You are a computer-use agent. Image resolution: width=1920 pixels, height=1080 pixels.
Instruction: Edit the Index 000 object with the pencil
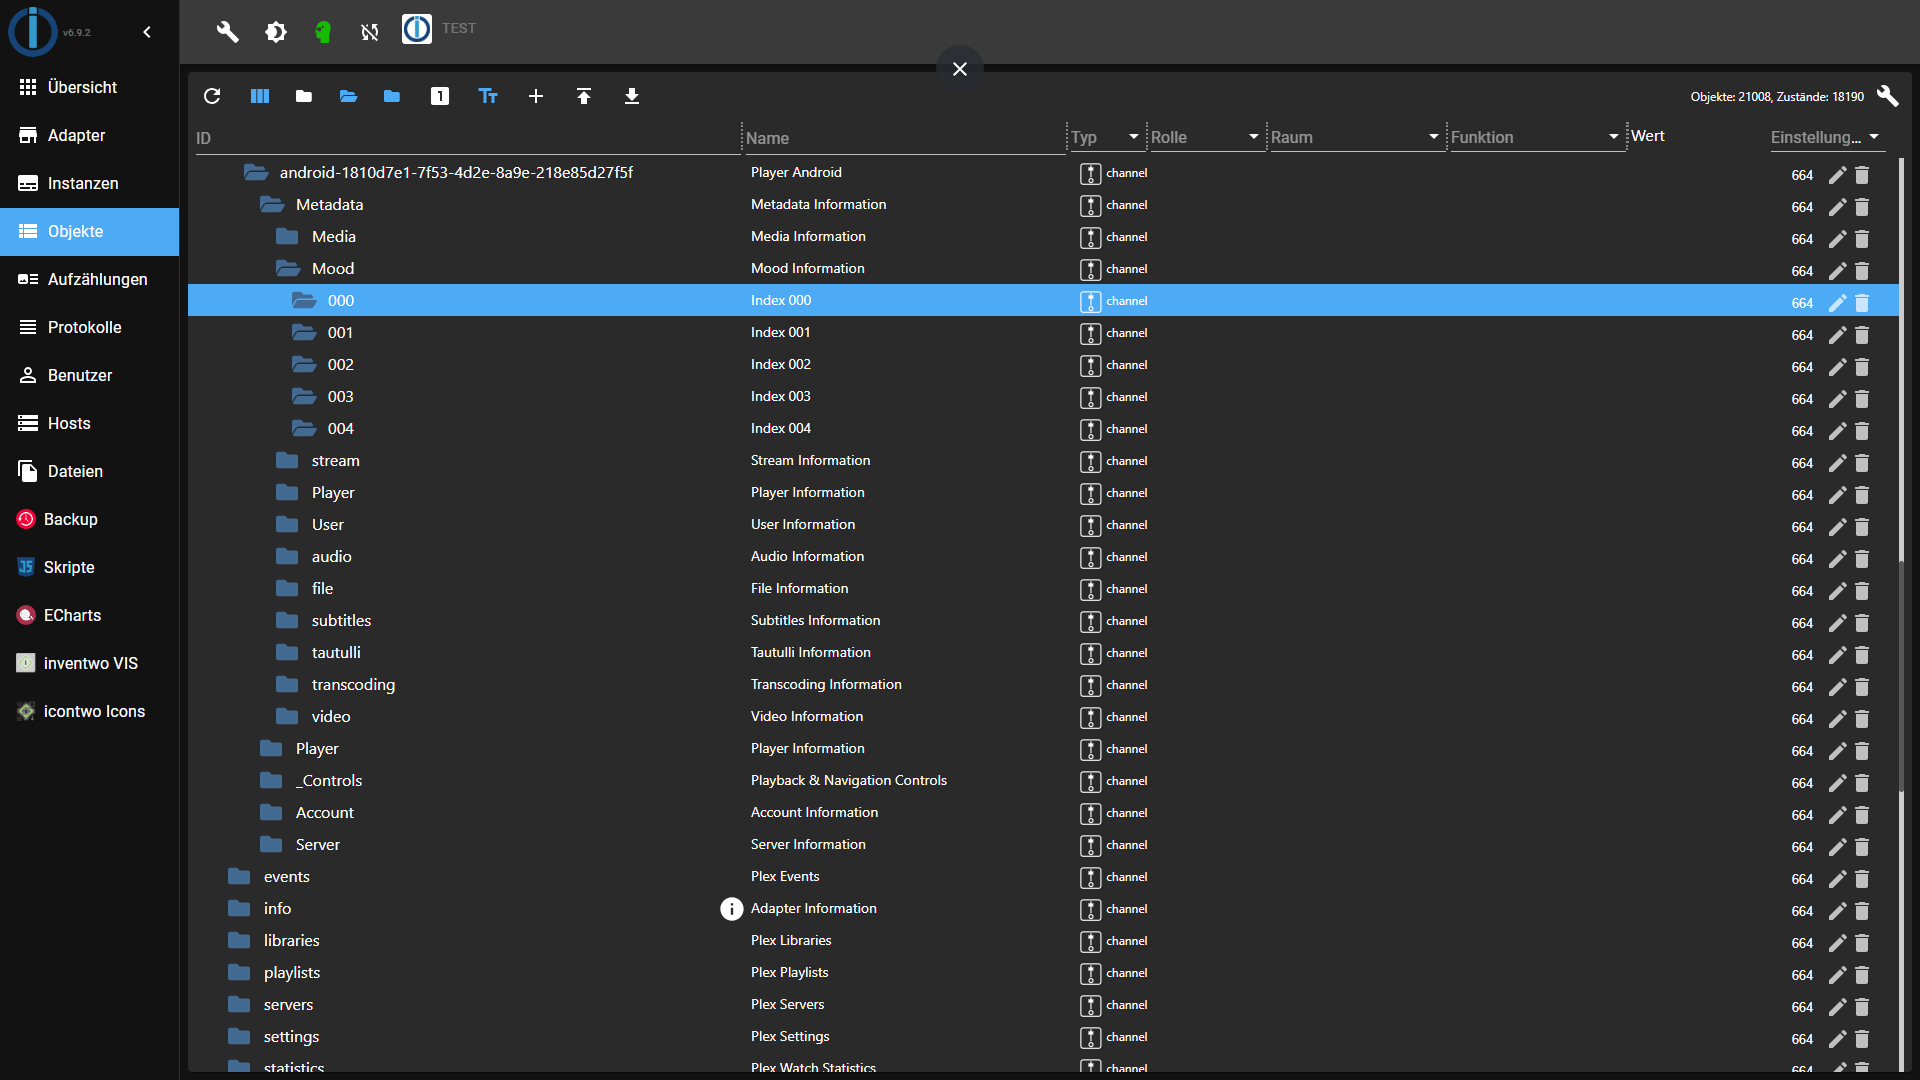[1838, 303]
